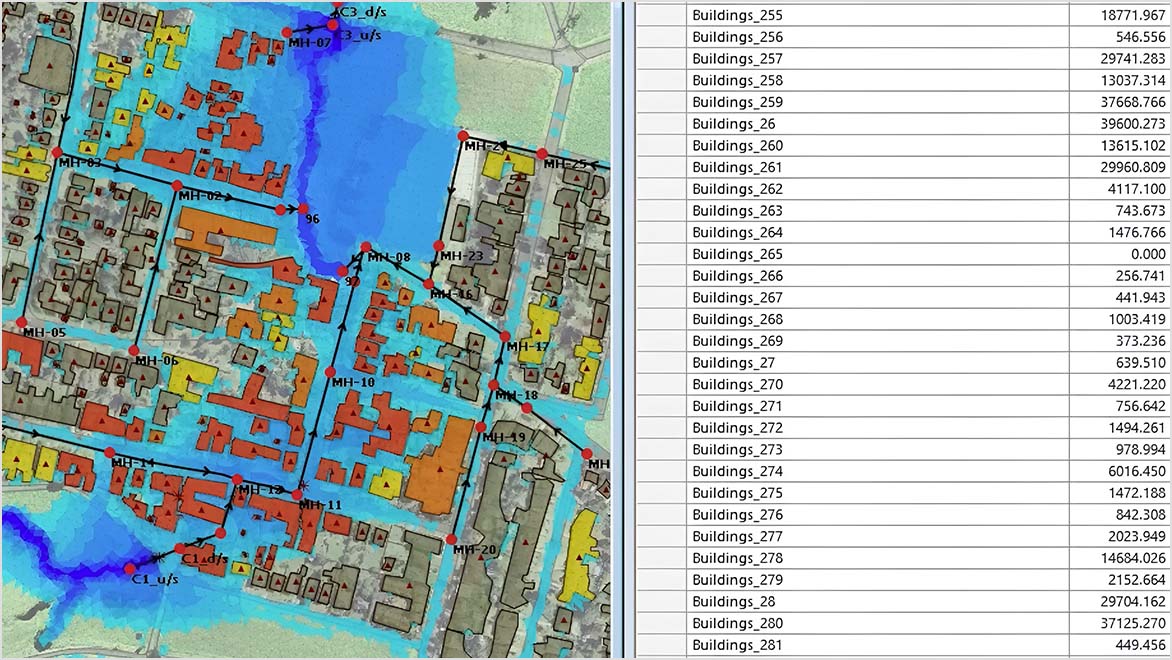Viewport: 1172px width, 660px height.
Task: Select row Buildings_273
Action: point(904,448)
